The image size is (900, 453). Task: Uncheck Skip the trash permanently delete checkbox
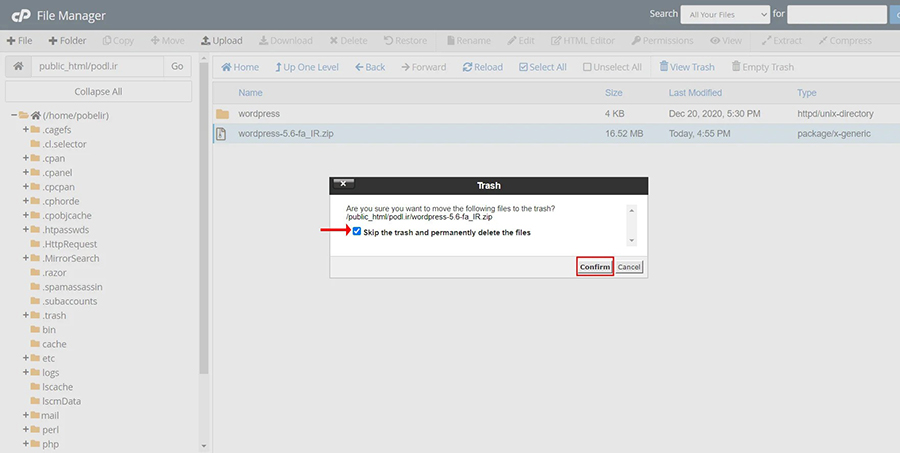pos(357,232)
